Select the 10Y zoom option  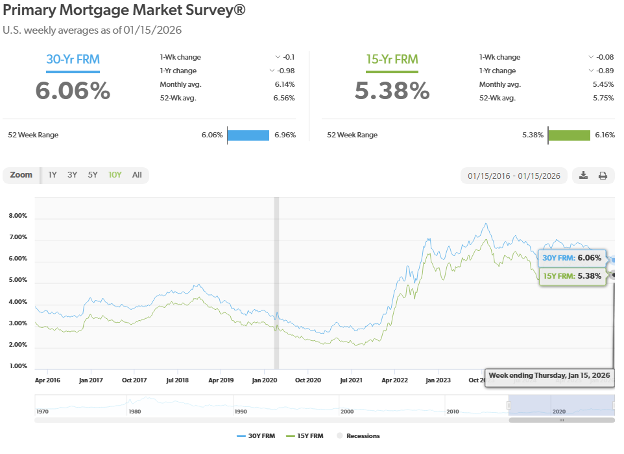coord(114,175)
